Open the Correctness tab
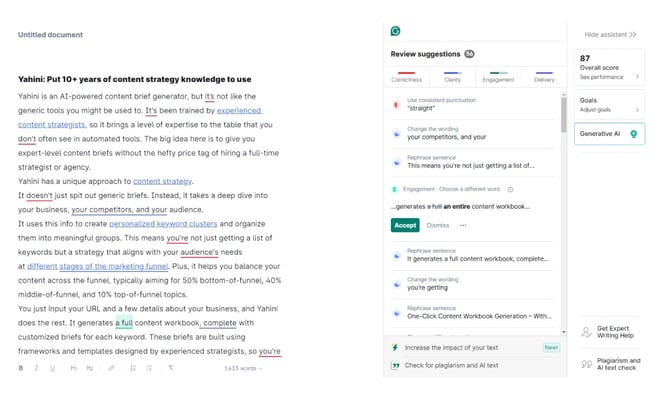 pos(406,77)
